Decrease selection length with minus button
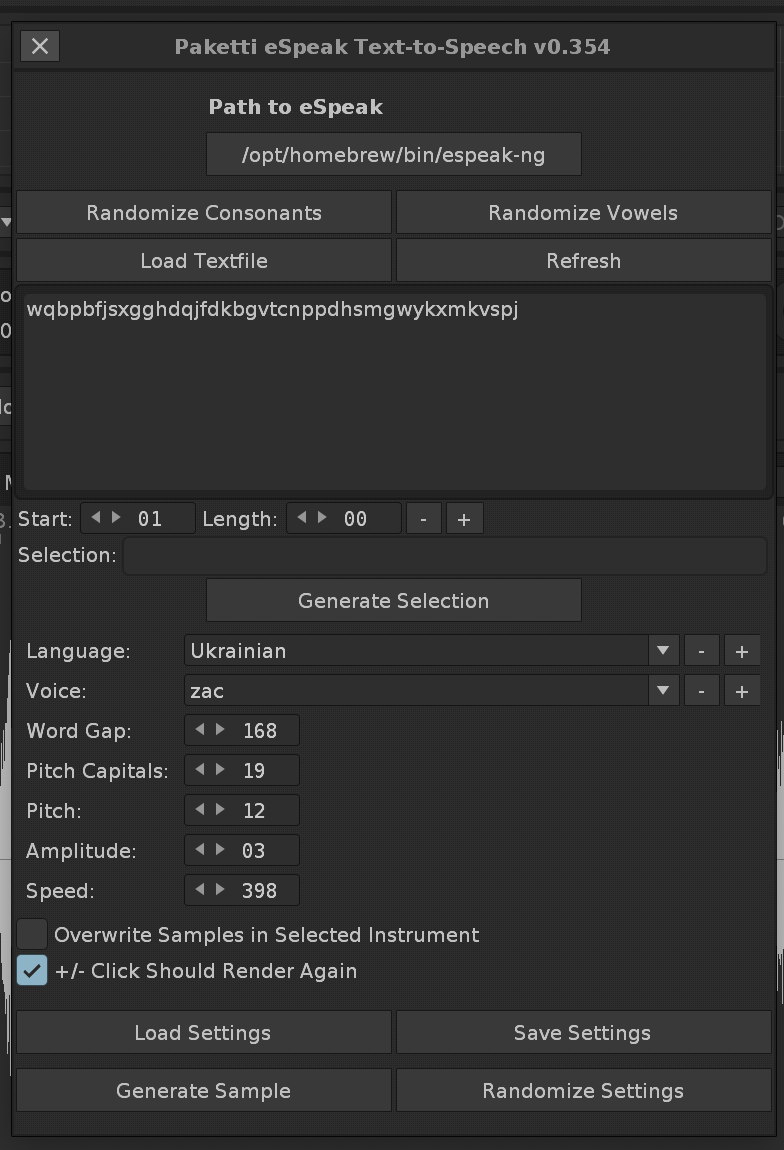 pyautogui.click(x=424, y=519)
